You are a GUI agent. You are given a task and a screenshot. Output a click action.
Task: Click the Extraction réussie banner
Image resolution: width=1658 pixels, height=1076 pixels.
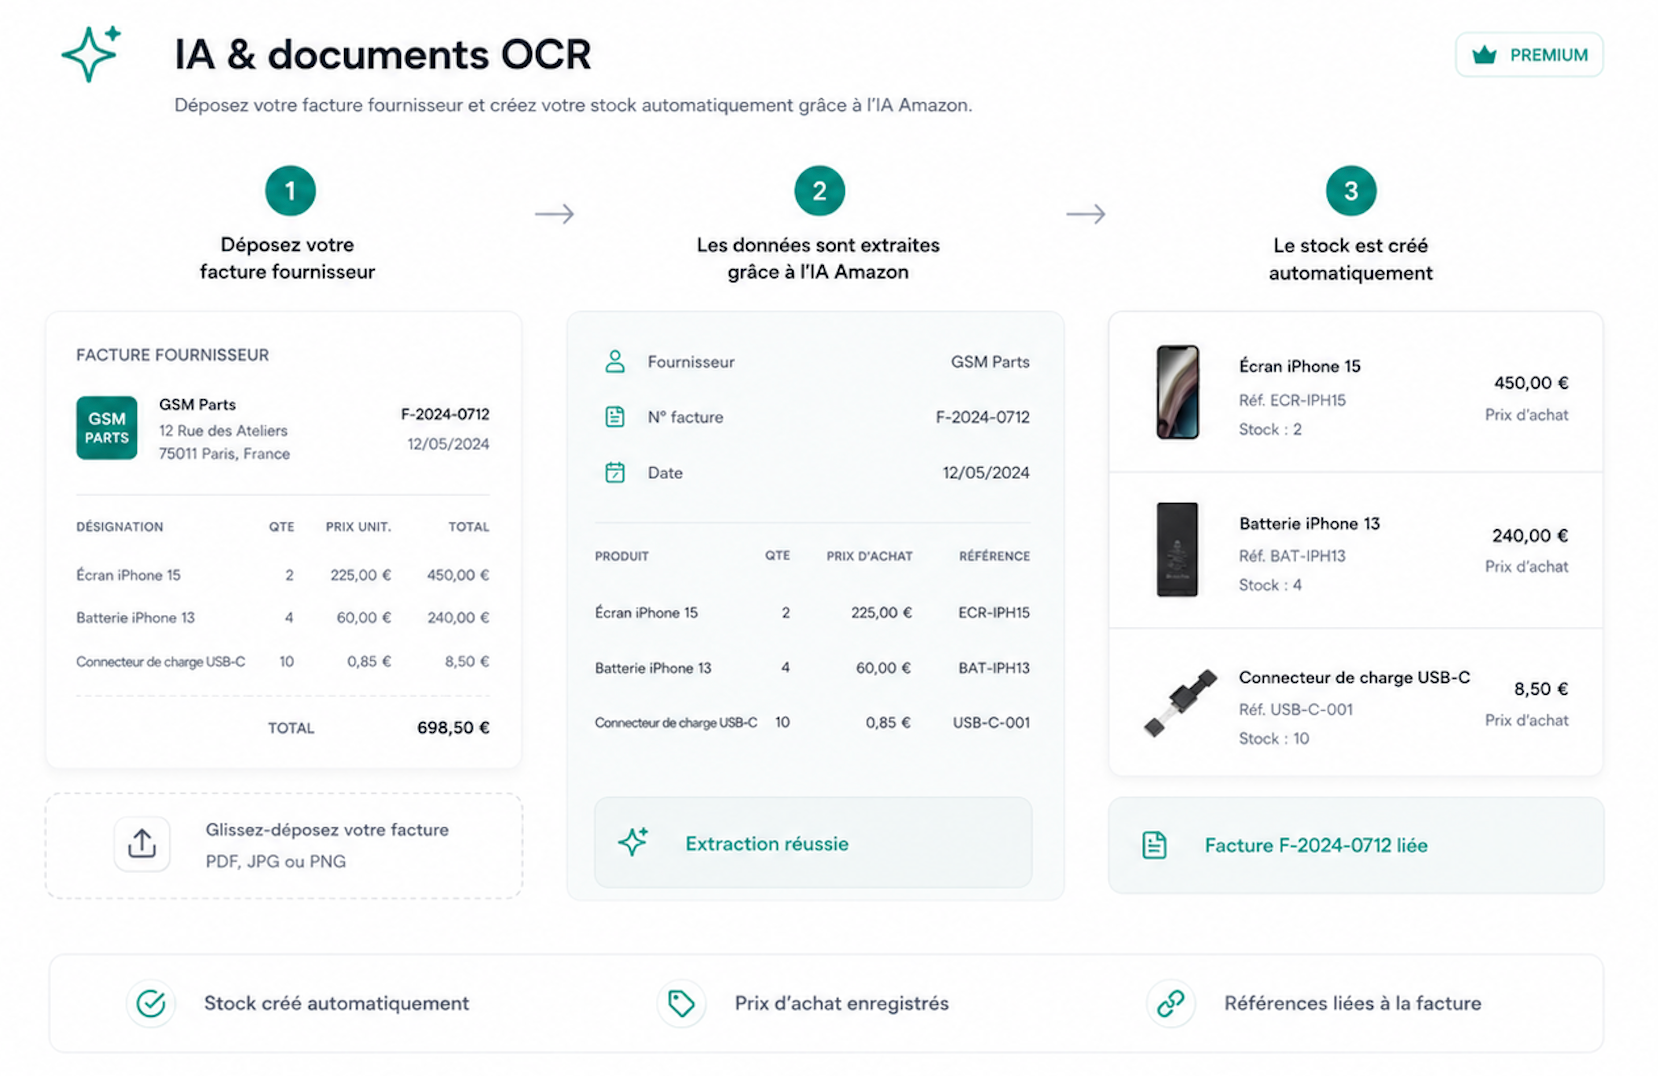click(813, 842)
